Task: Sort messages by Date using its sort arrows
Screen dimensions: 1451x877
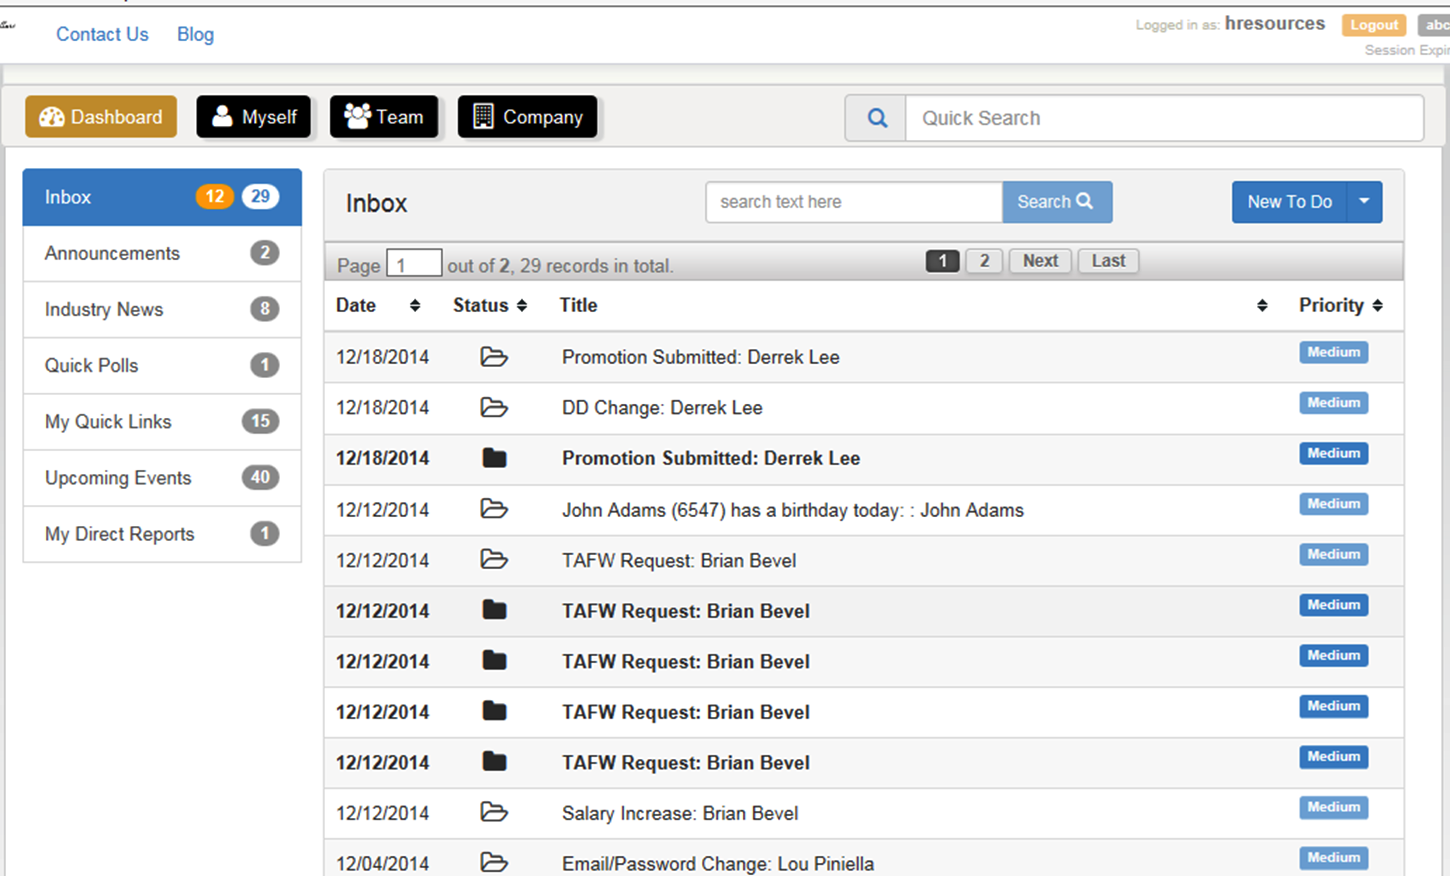Action: (415, 305)
